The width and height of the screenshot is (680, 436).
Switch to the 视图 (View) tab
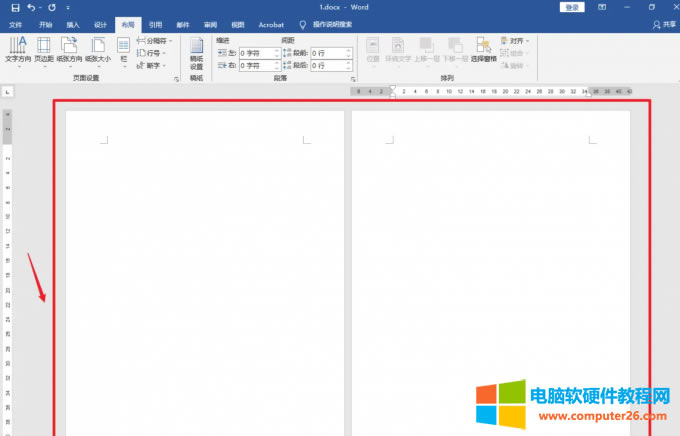[x=238, y=25]
